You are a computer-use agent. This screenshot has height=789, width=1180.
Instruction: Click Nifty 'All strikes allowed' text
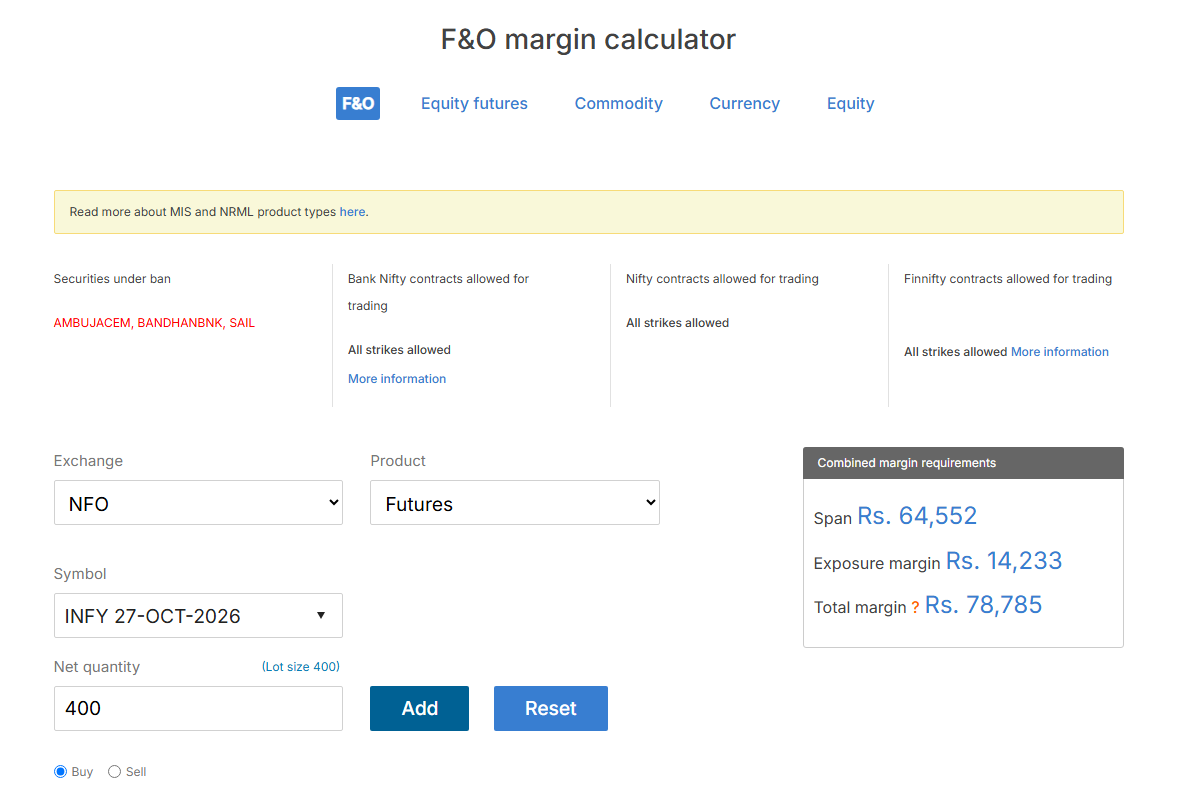[677, 322]
